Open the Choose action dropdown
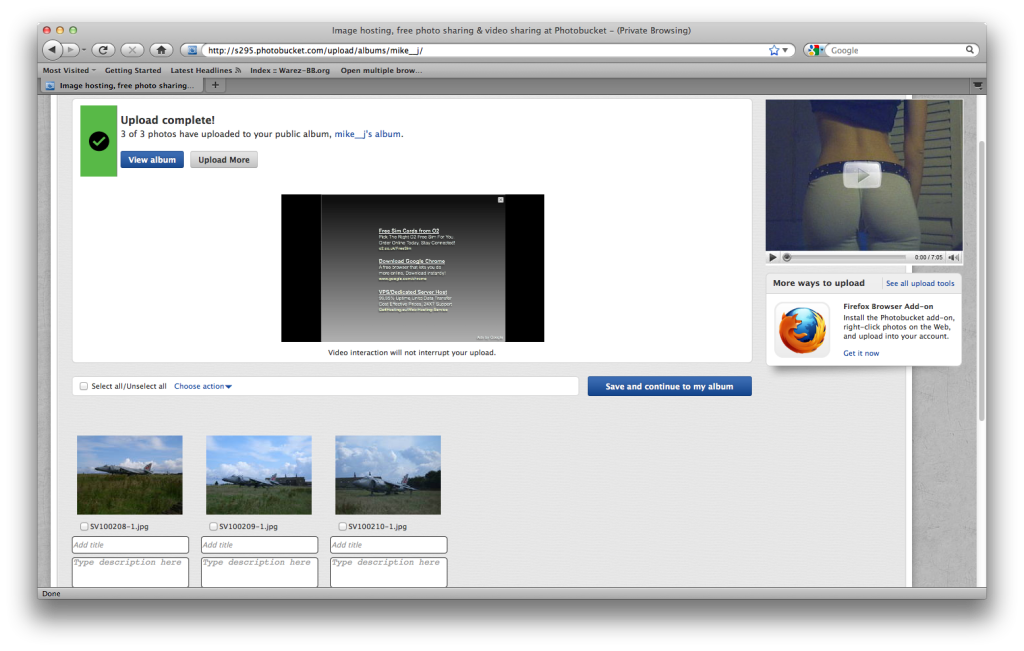The width and height of the screenshot is (1024, 651). (203, 386)
